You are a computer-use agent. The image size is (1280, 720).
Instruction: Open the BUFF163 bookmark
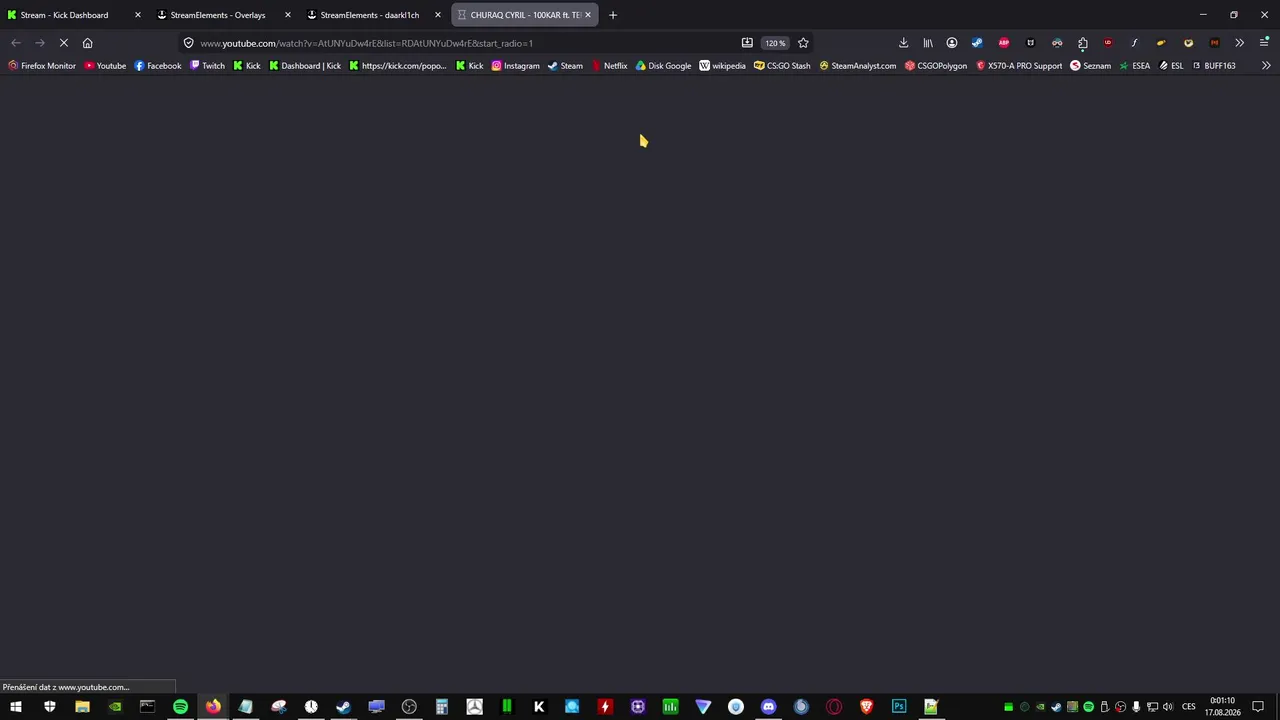[x=1214, y=66]
